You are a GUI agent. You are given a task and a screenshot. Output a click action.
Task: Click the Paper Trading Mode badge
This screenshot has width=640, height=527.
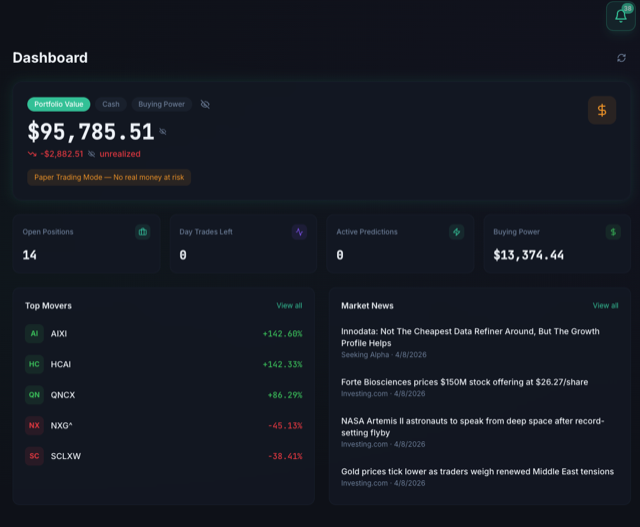[x=109, y=177]
